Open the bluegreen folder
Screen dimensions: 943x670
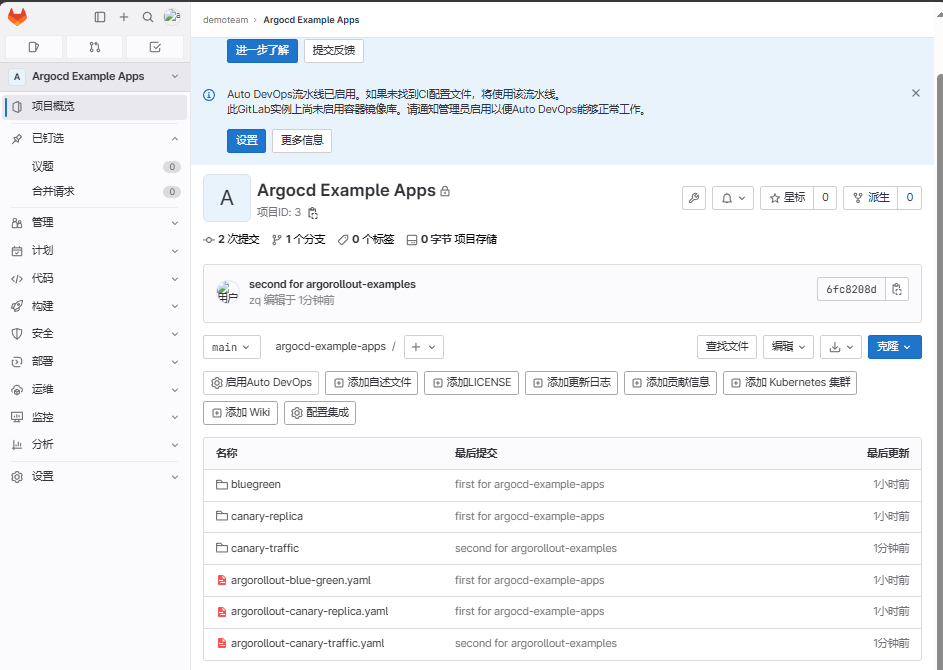(256, 484)
